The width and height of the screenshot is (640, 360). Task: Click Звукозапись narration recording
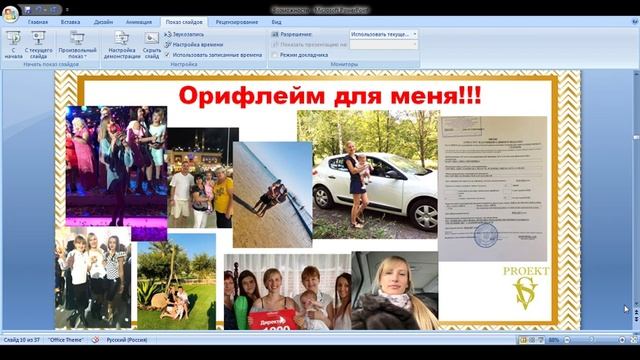click(184, 34)
